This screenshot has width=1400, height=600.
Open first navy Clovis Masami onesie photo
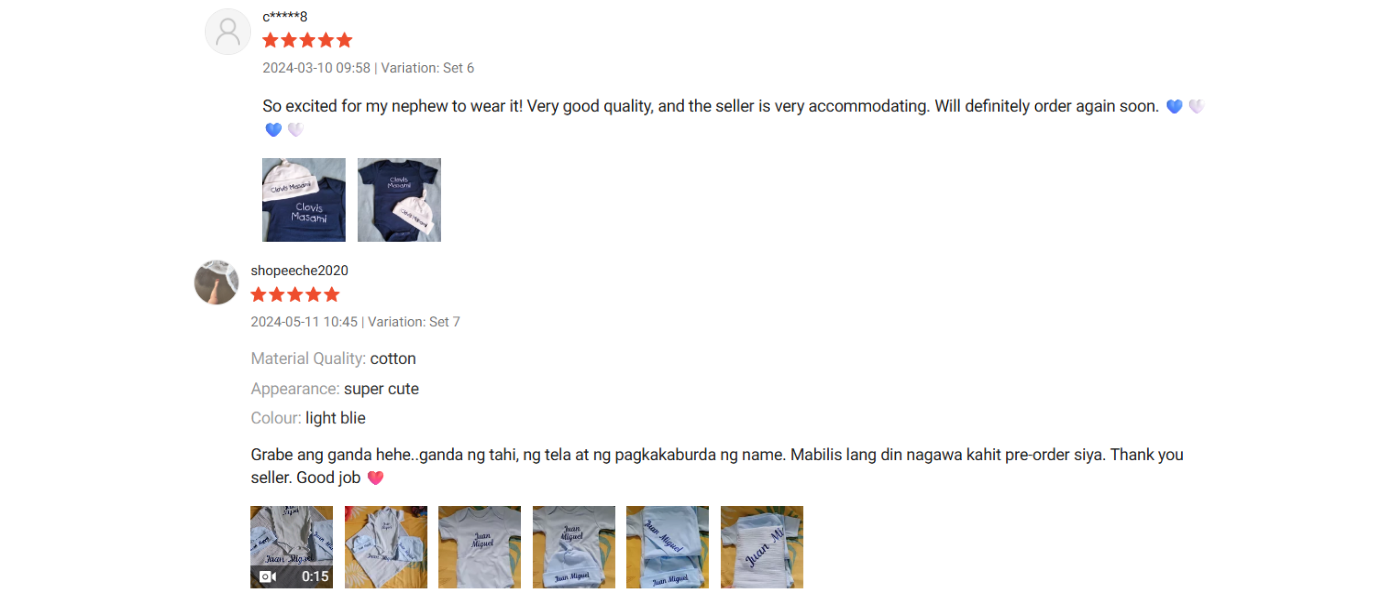tap(304, 200)
